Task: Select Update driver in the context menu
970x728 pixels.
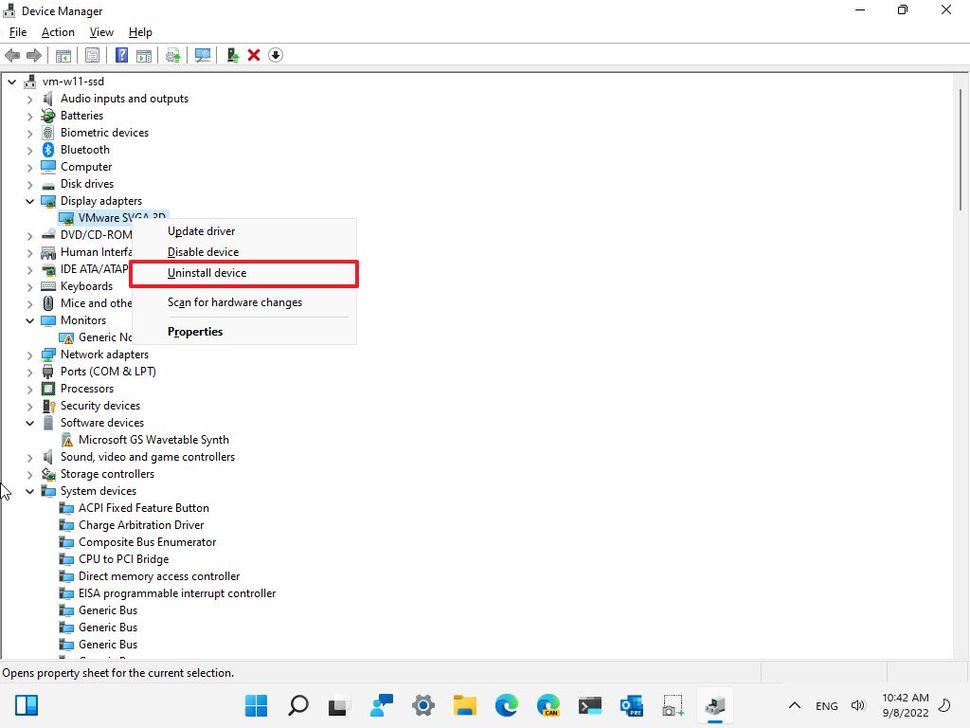Action: coord(200,230)
